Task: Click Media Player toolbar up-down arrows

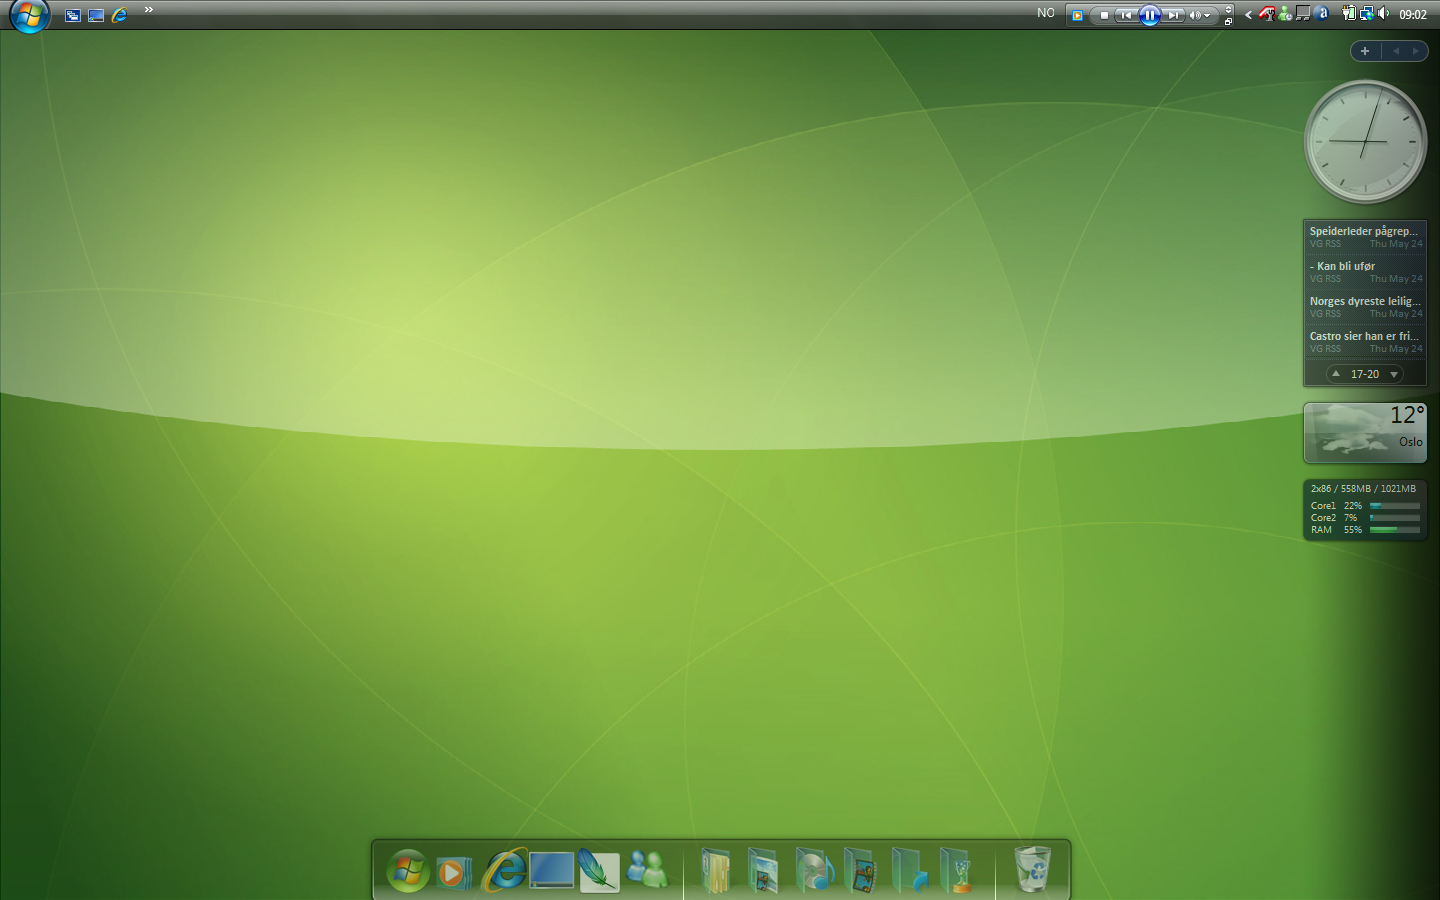Action: [1228, 9]
